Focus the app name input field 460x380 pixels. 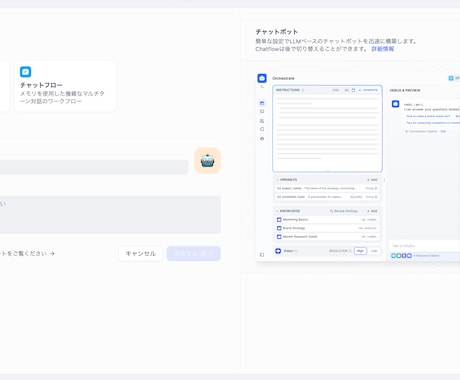[x=94, y=167]
